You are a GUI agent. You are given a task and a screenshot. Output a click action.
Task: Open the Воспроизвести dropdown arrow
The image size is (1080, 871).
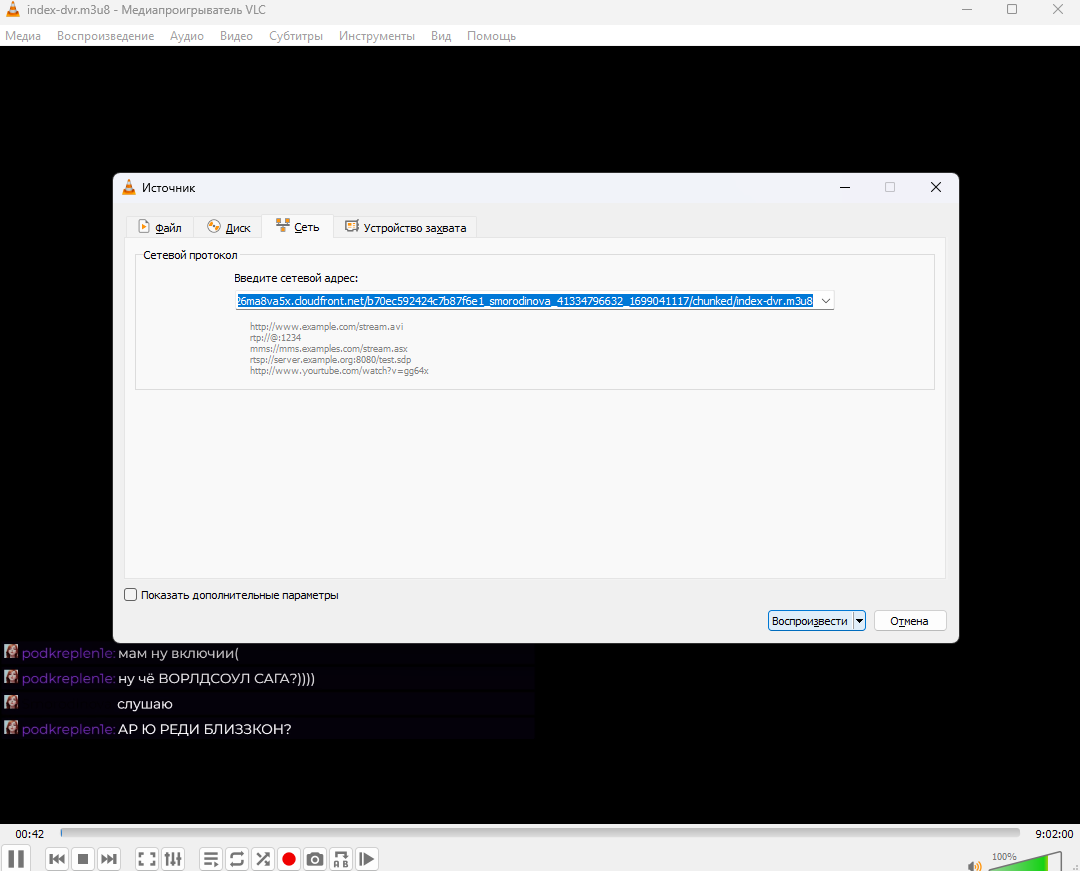[x=860, y=621]
